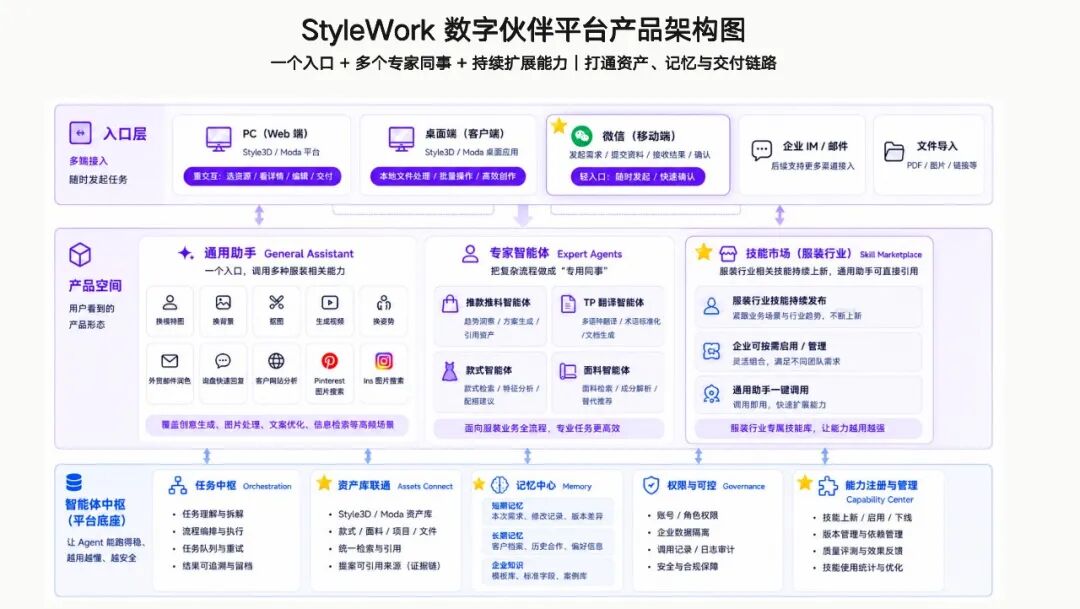The width and height of the screenshot is (1080, 609).
Task: Click the text 结果可追溯与留档
Action: click(218, 566)
